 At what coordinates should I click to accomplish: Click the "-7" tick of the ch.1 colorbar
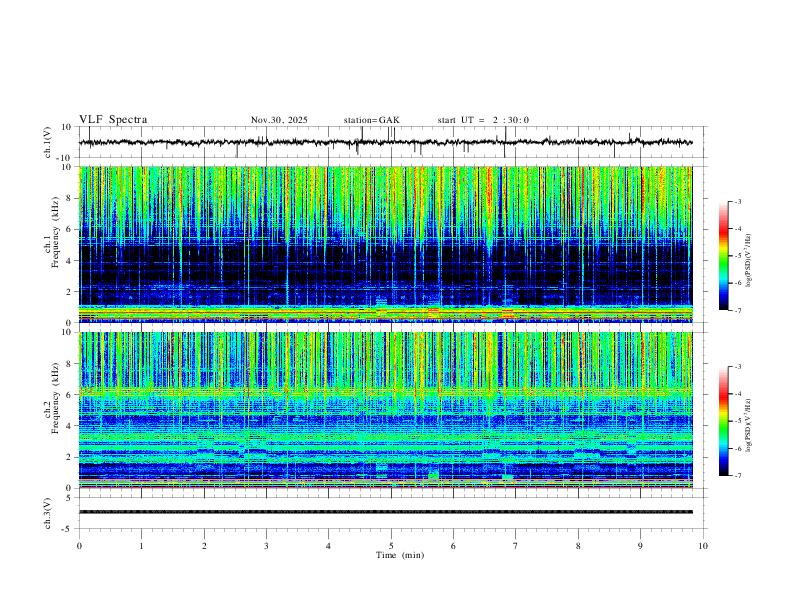pos(737,310)
